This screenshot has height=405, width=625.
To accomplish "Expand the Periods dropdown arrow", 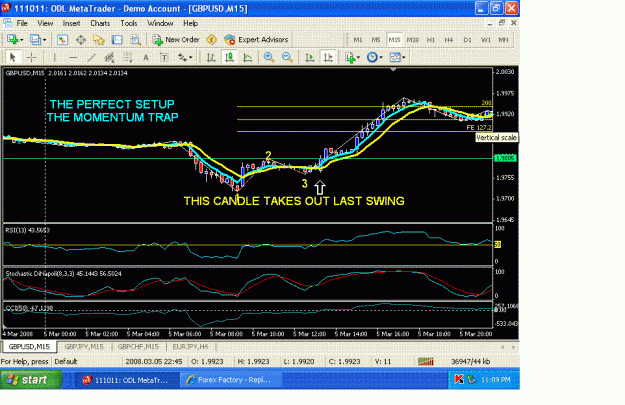I will pyautogui.click(x=381, y=58).
